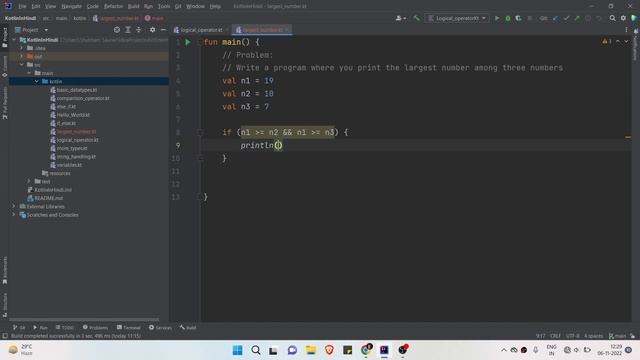Click Select Opened File target icon
Image resolution: width=640 pixels, height=360 pixels.
point(117,30)
